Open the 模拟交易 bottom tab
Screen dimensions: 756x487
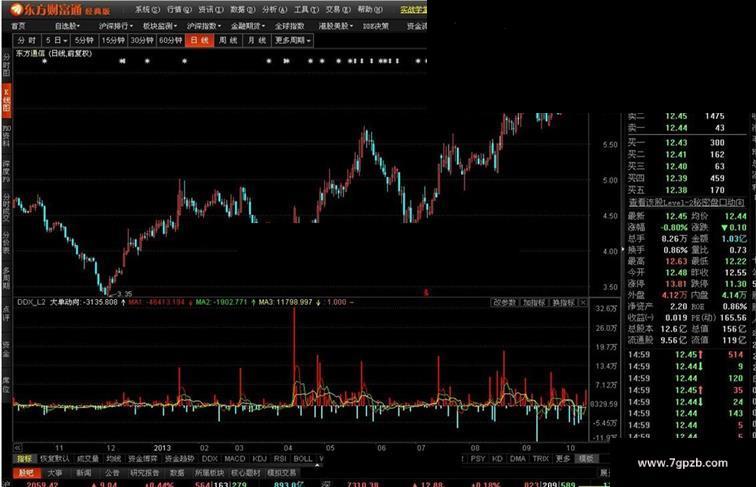[x=282, y=473]
